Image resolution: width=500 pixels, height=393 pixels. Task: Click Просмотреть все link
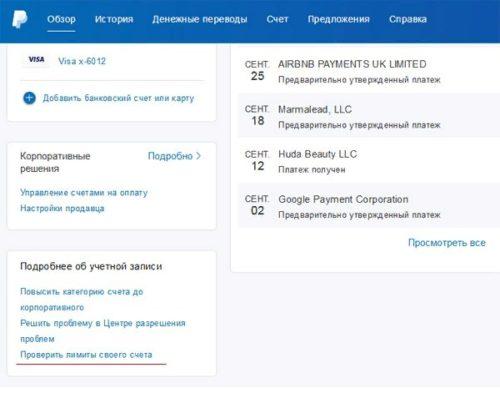pos(447,243)
